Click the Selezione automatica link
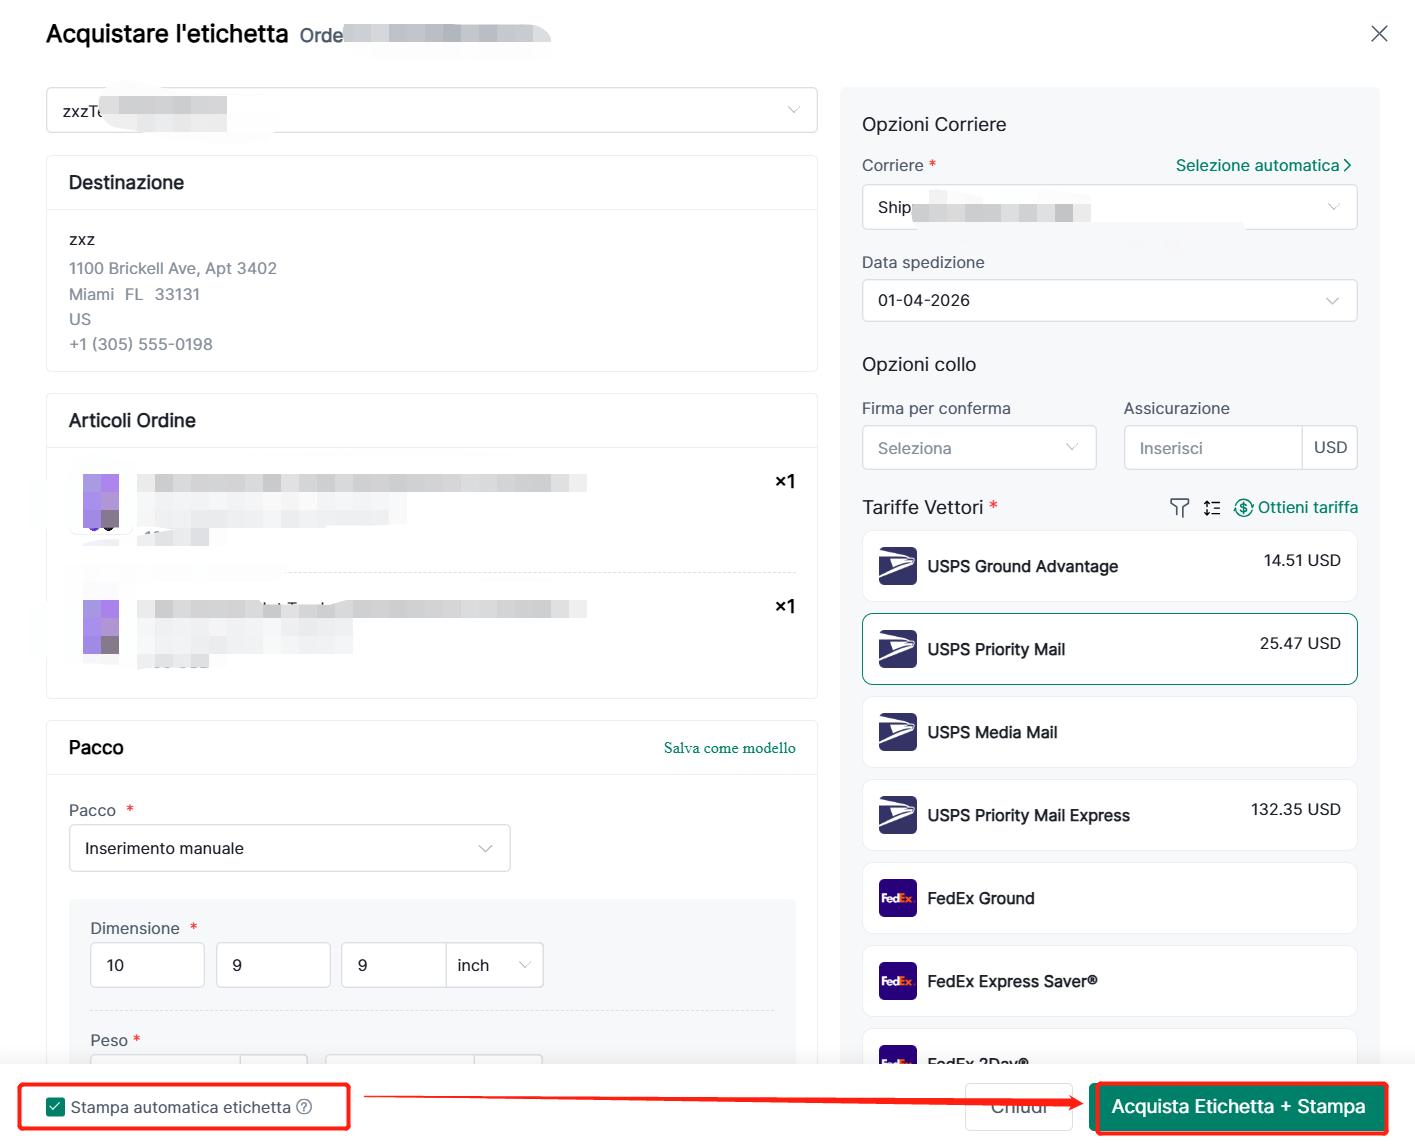 click(x=1262, y=165)
